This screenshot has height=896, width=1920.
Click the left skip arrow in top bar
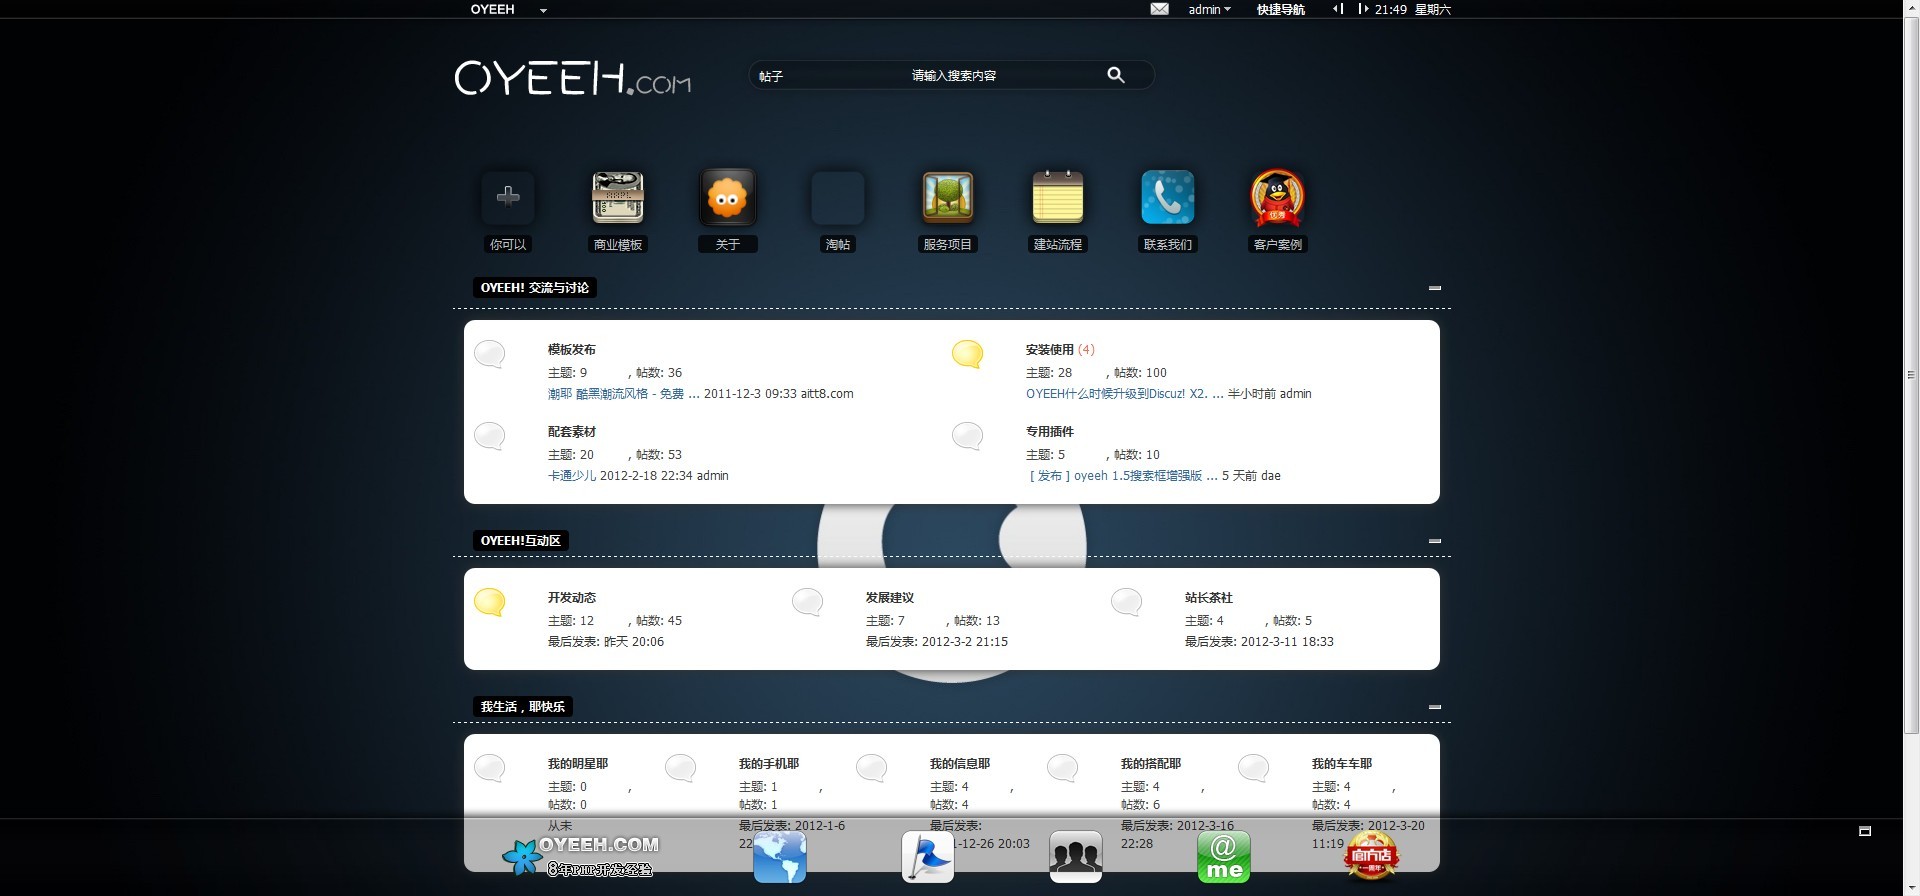tap(1338, 9)
